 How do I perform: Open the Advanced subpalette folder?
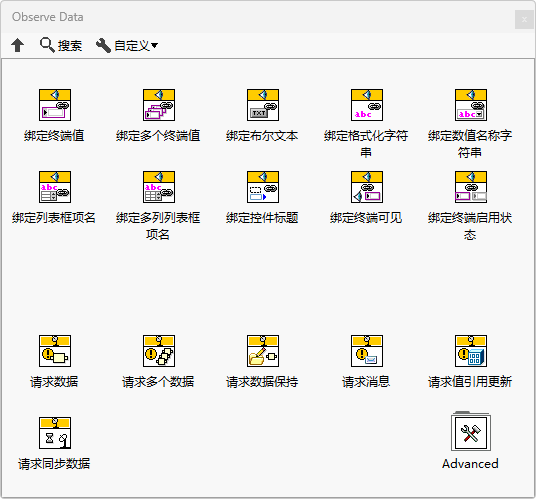[471, 431]
